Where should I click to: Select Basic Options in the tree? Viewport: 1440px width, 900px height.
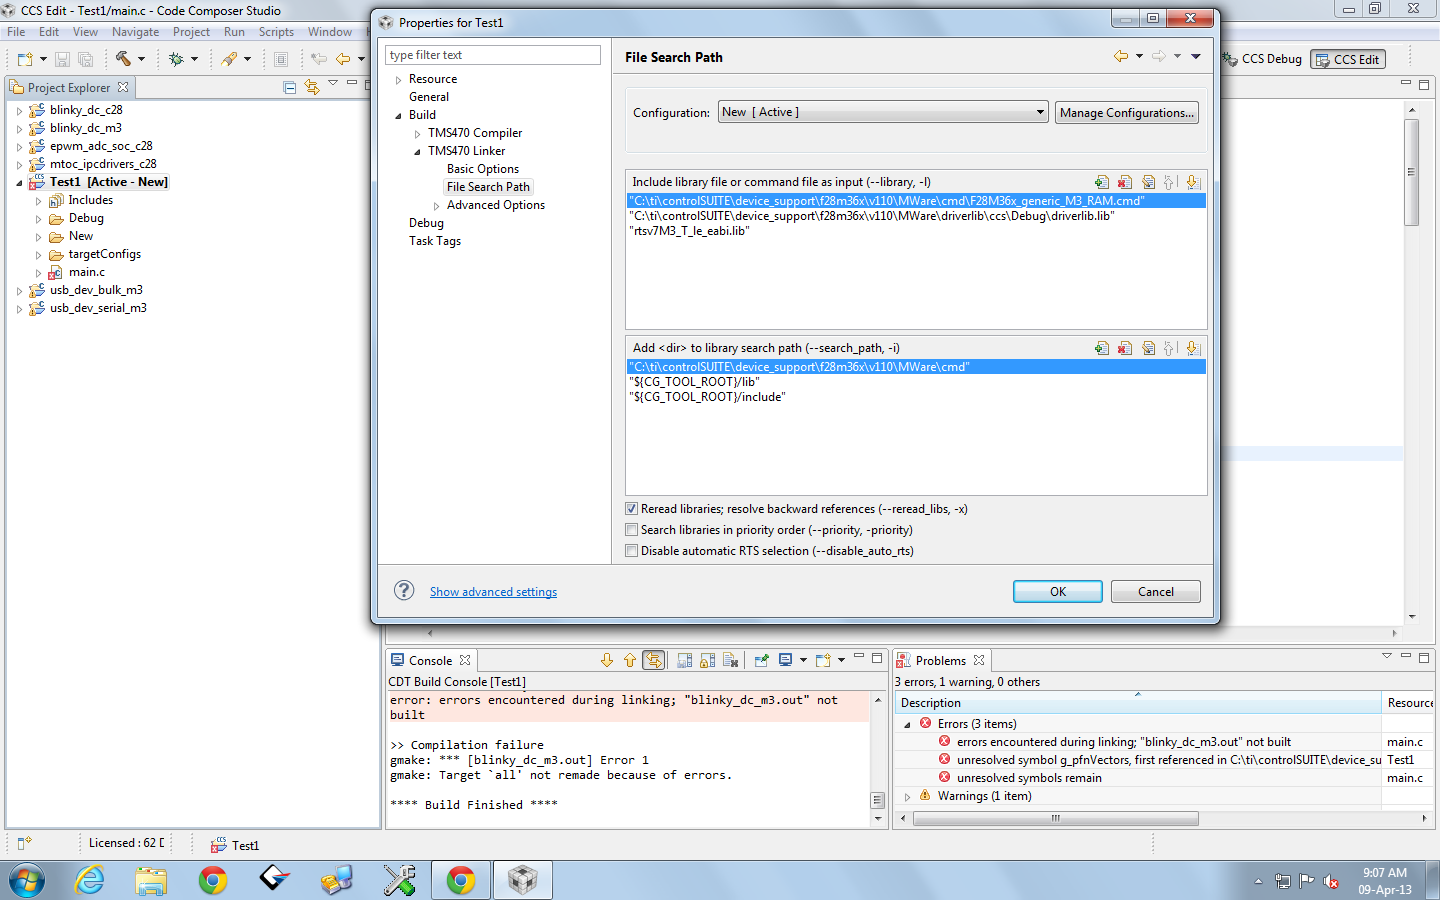(x=483, y=169)
